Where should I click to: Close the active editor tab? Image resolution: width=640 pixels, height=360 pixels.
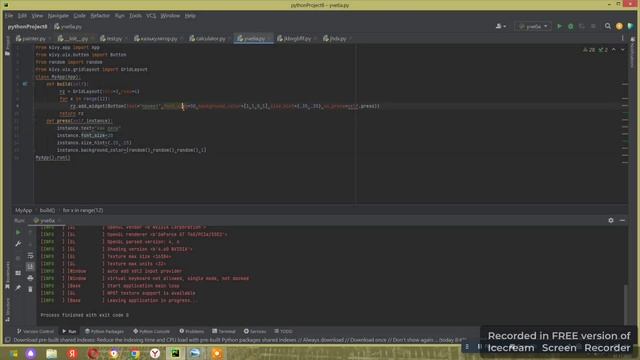click(x=268, y=38)
